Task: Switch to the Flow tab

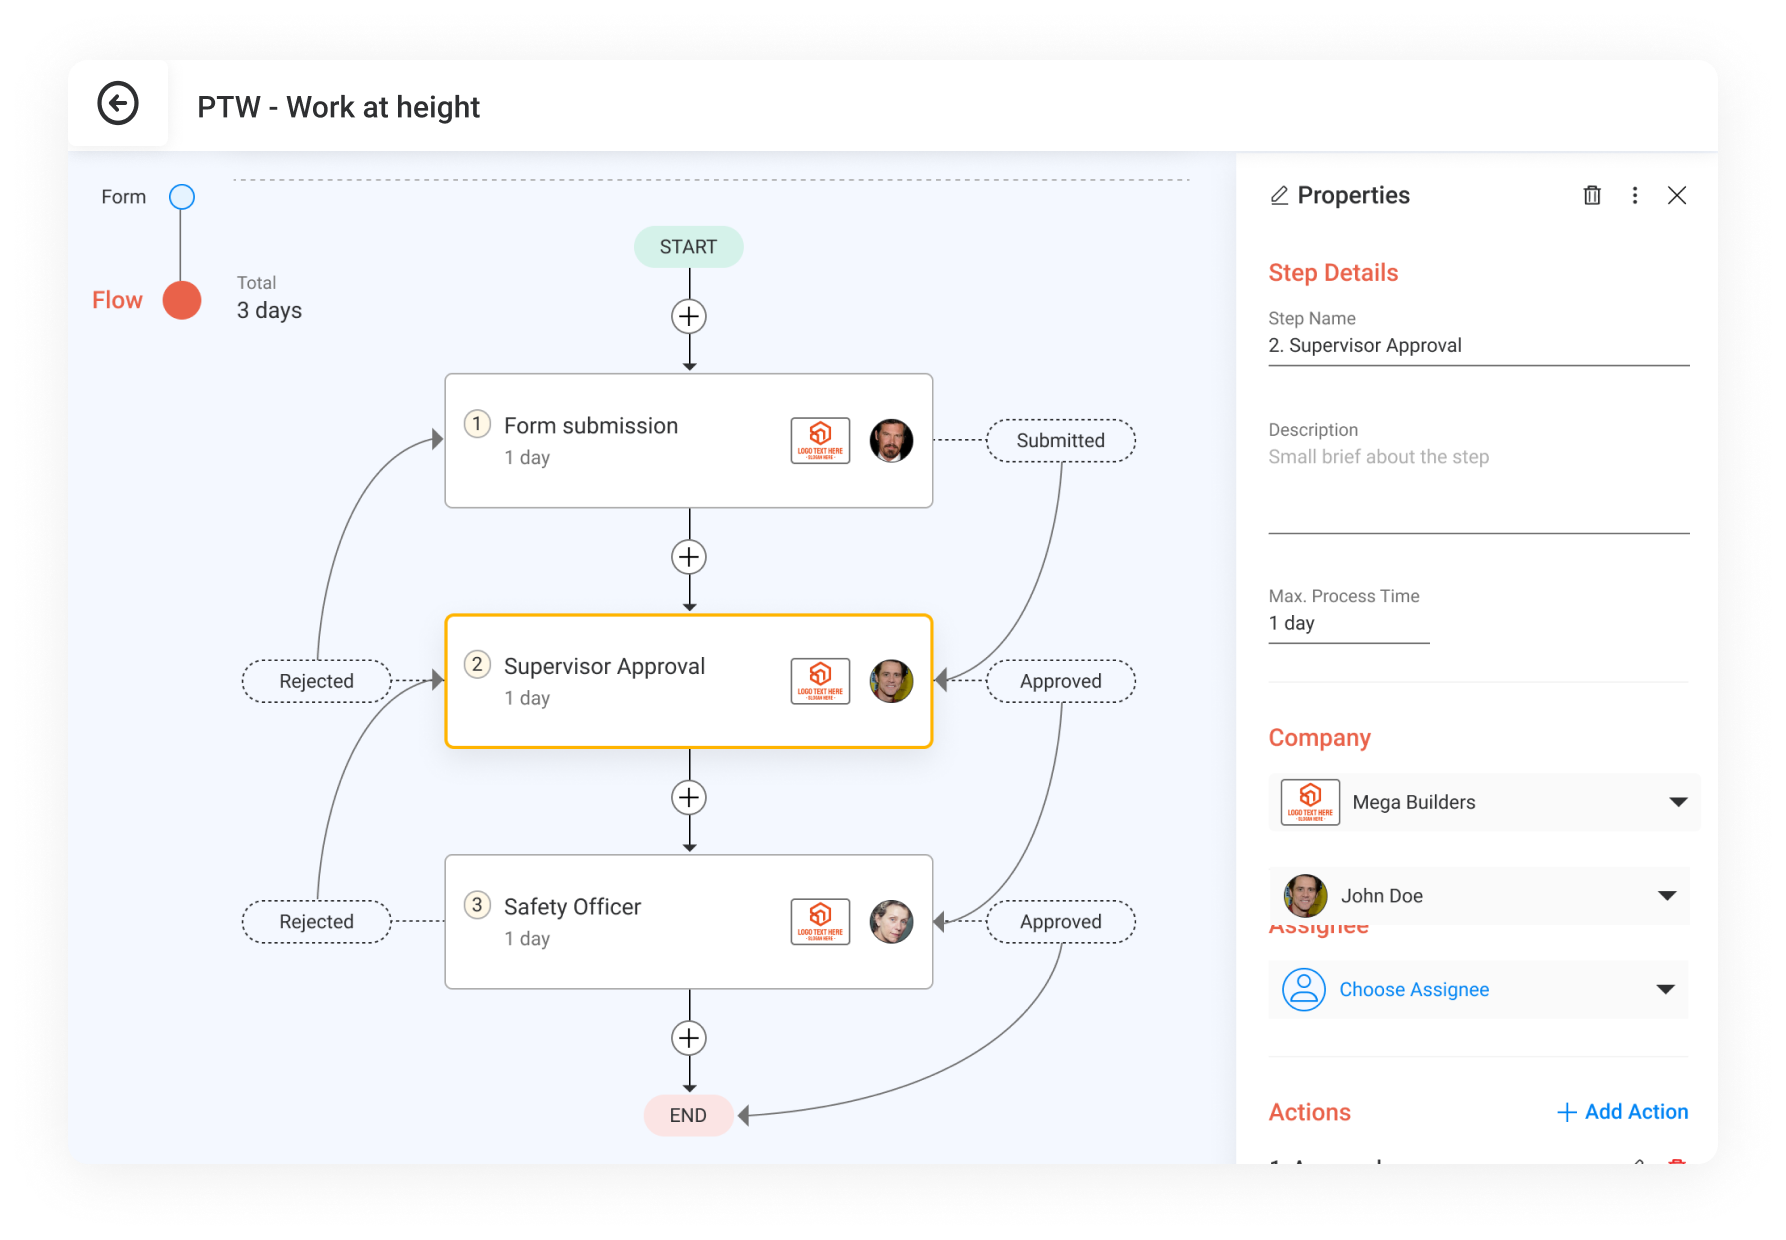Action: point(117,299)
